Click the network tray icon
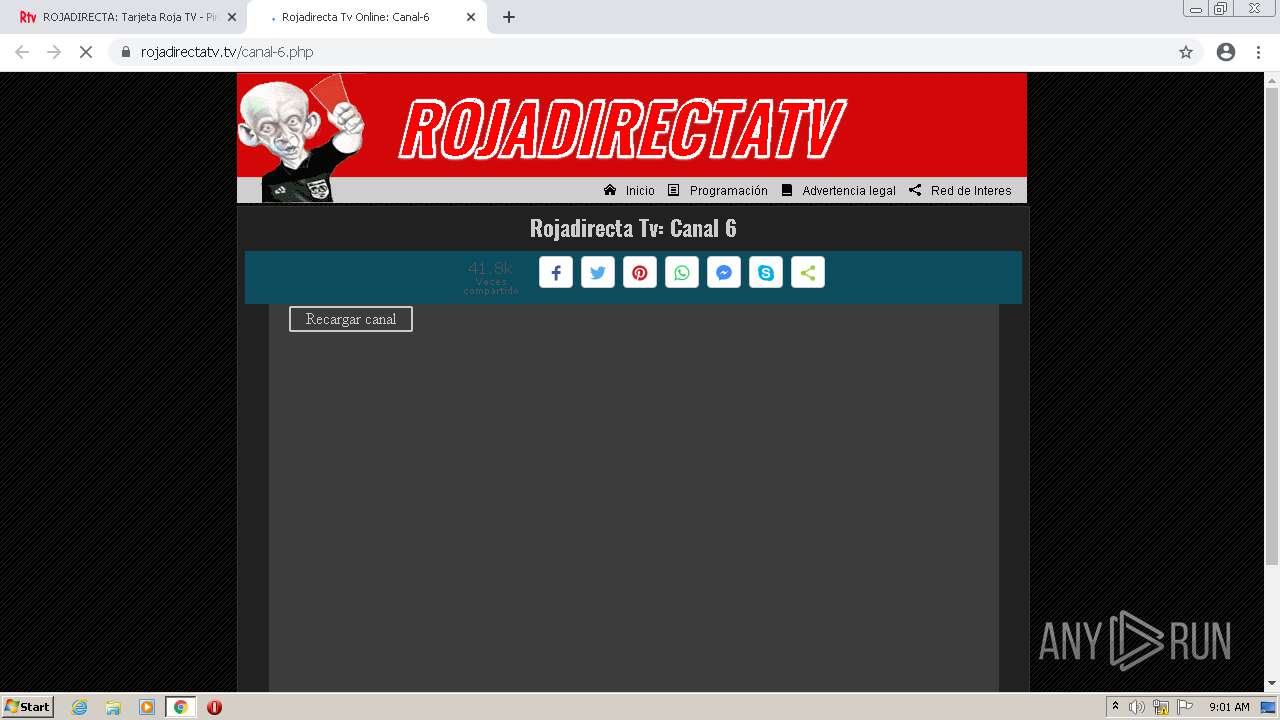Screen dimensions: 1280x720 pyautogui.click(x=1161, y=707)
